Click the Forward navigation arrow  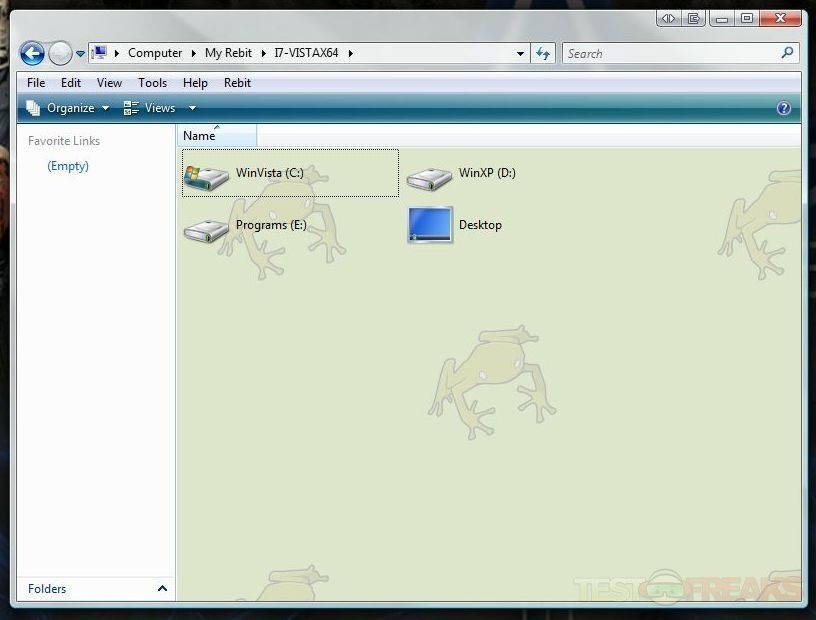coord(60,54)
